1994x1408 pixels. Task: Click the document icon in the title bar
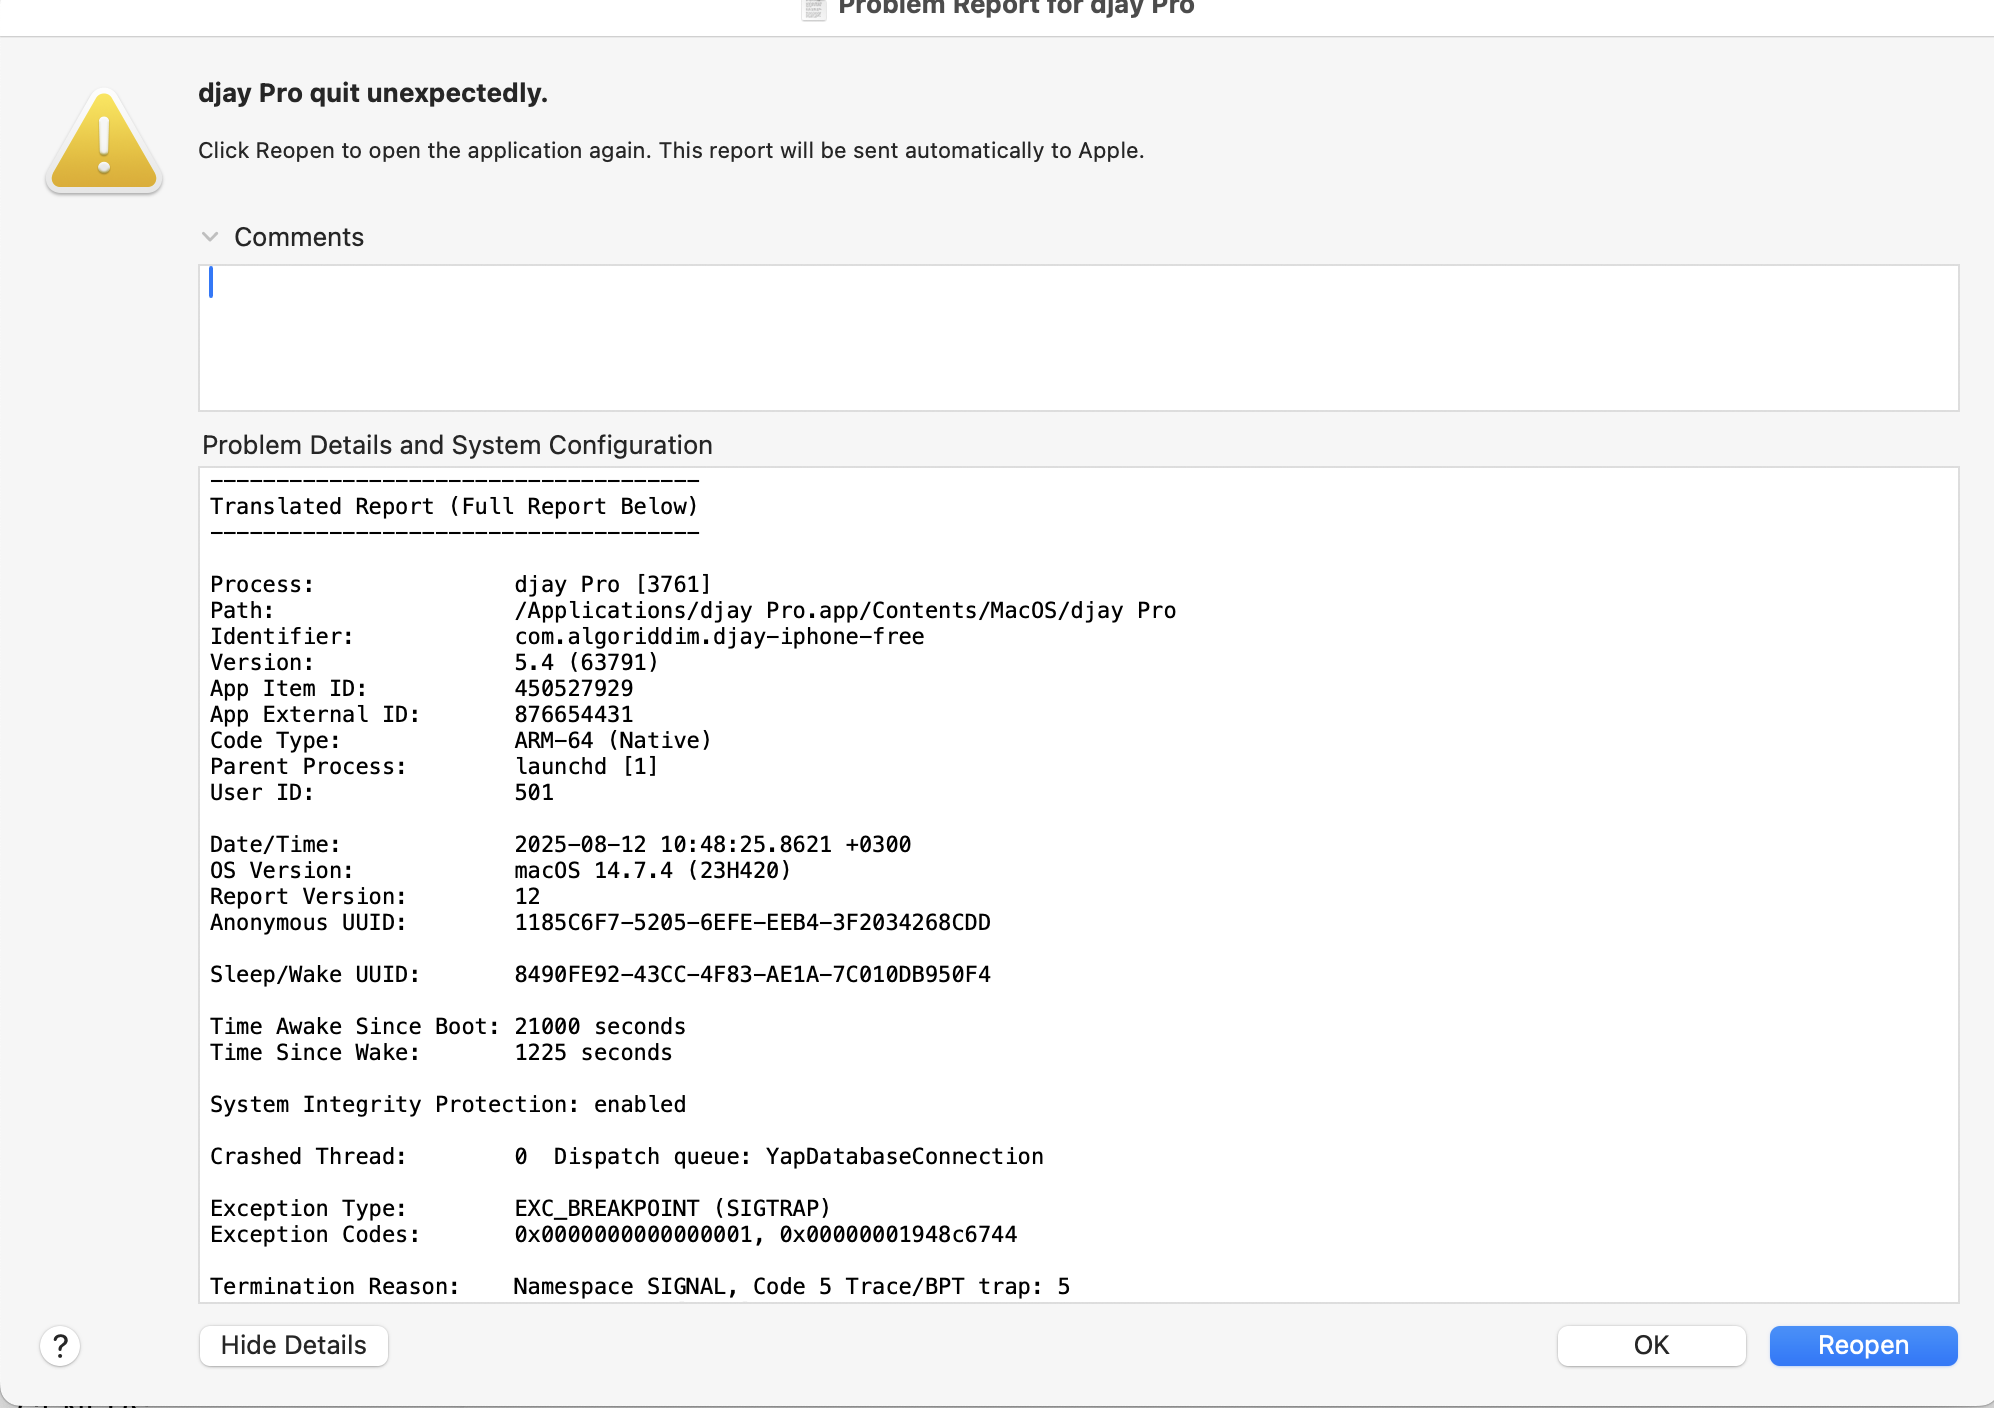tap(814, 9)
